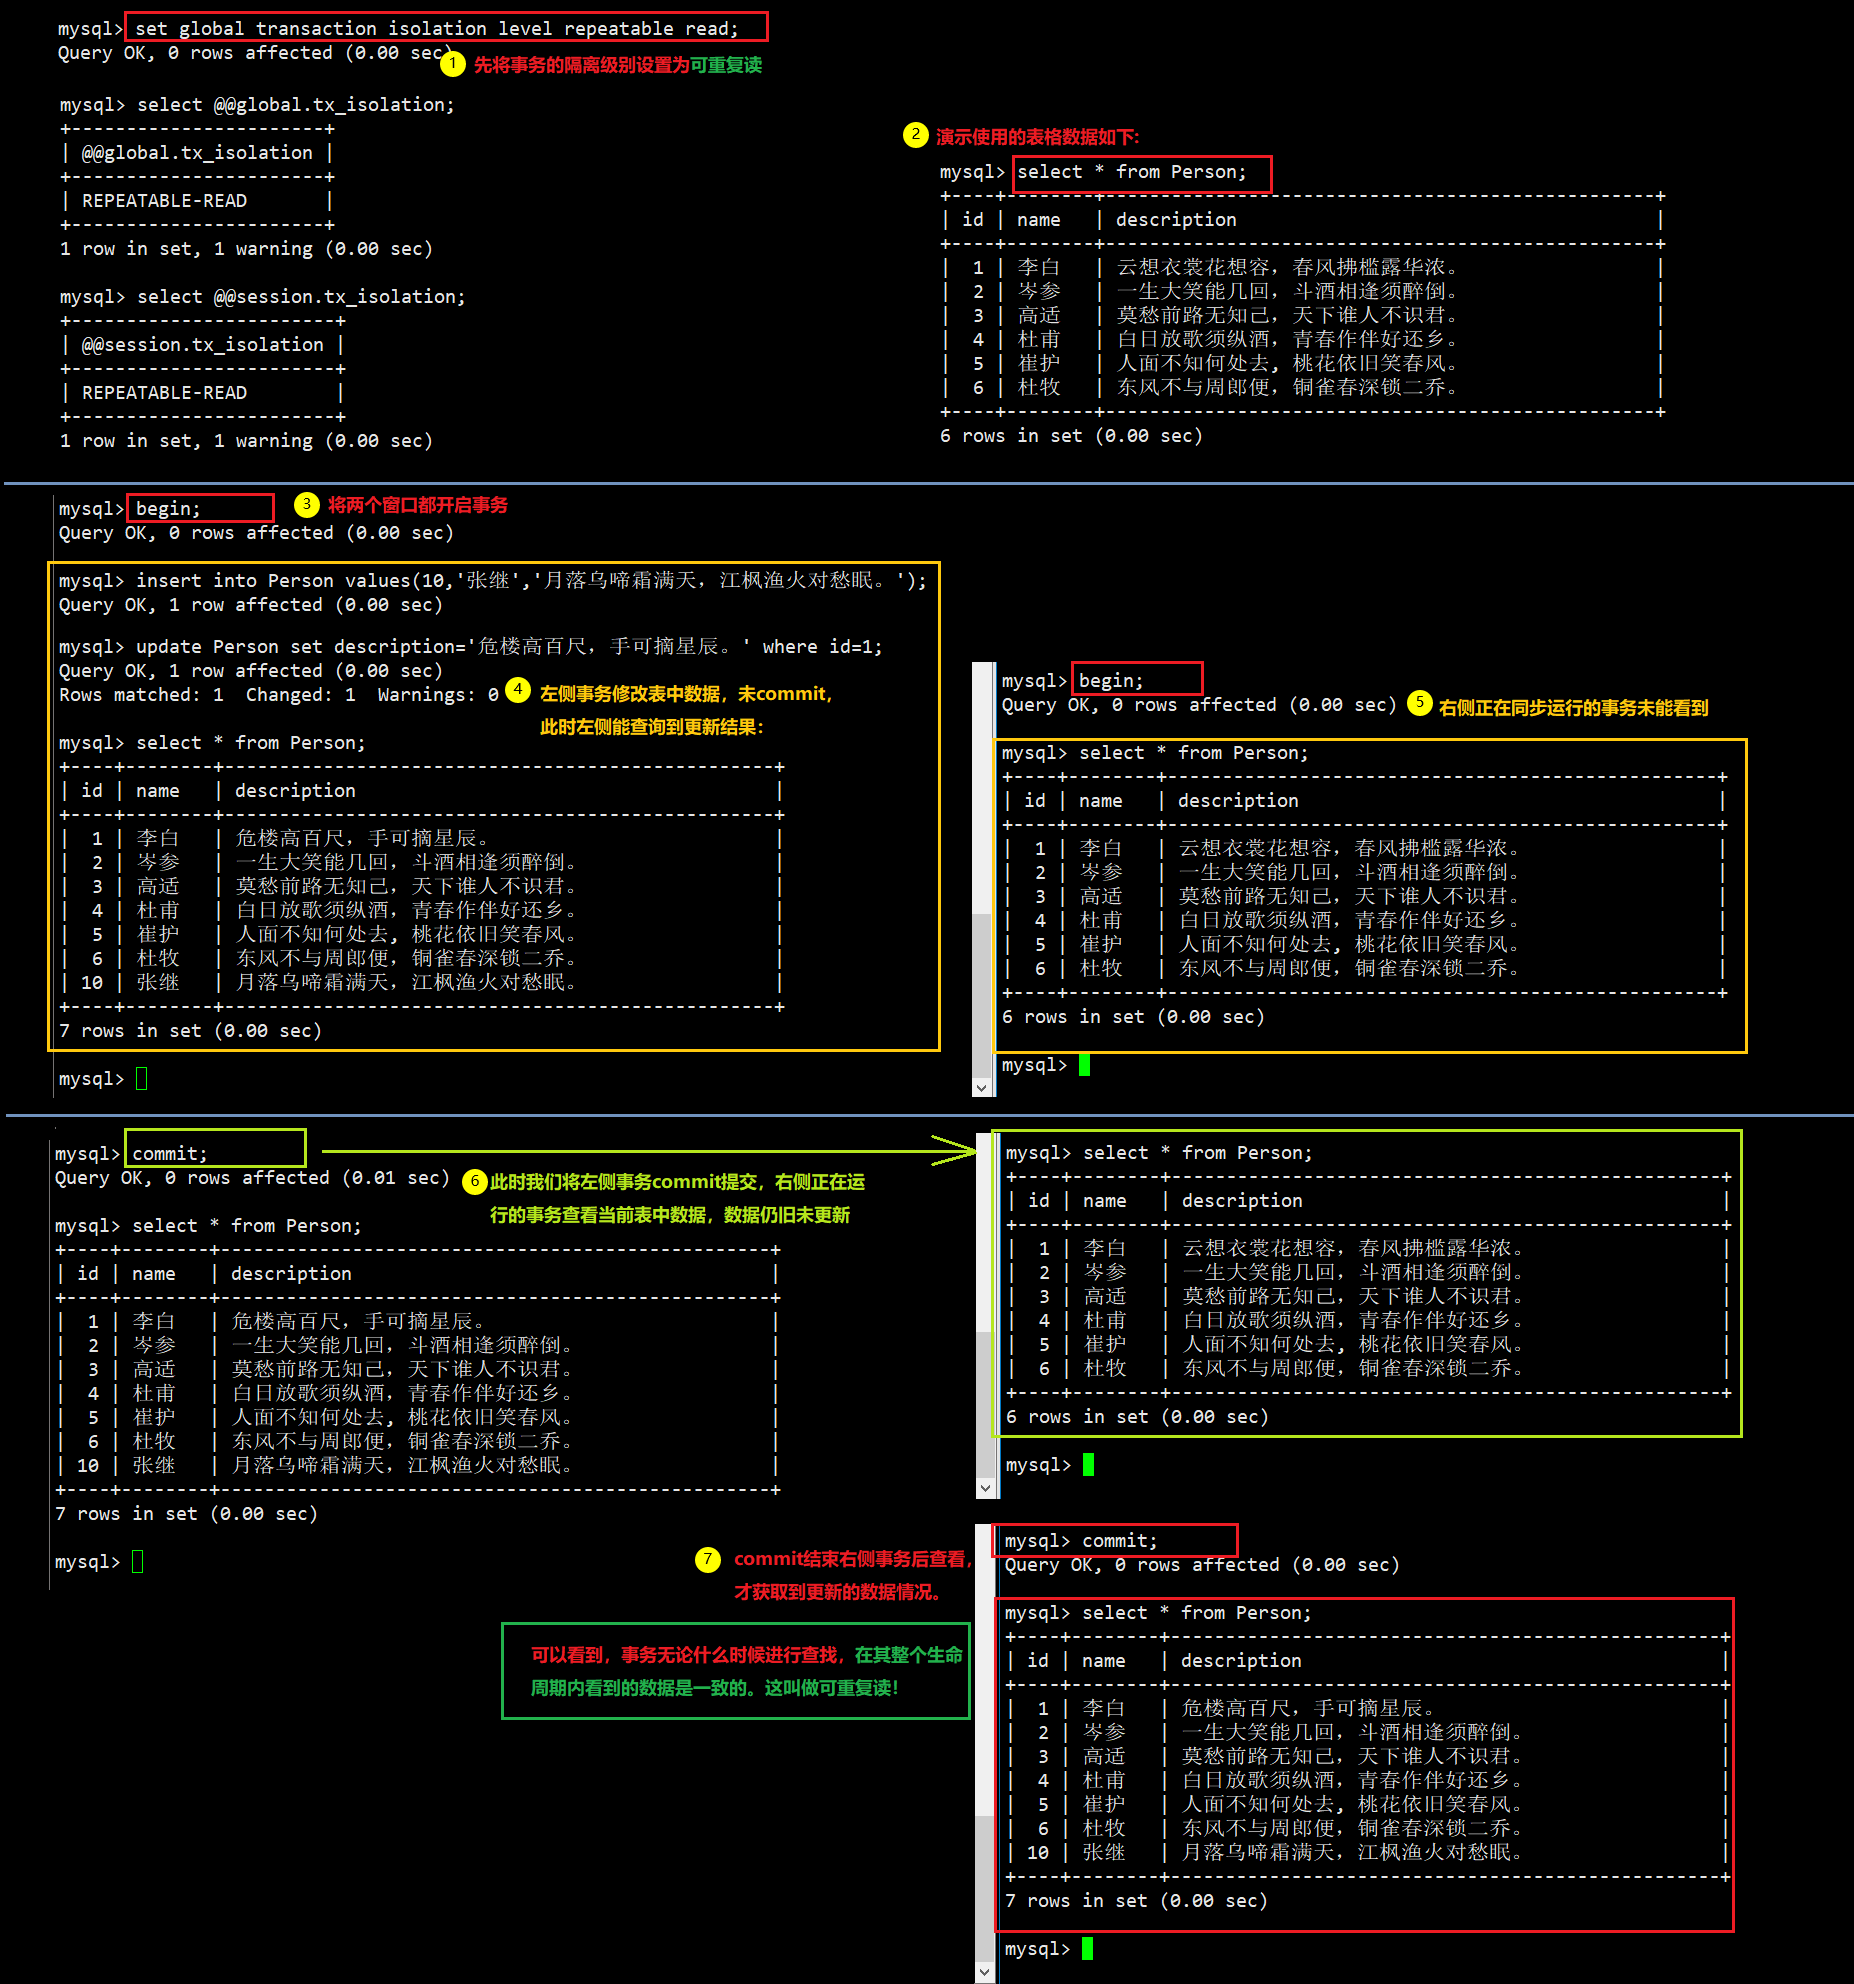Click the REPEATABLE-READ value under @@global.tx_isolation
This screenshot has width=1854, height=1984.
[x=164, y=200]
